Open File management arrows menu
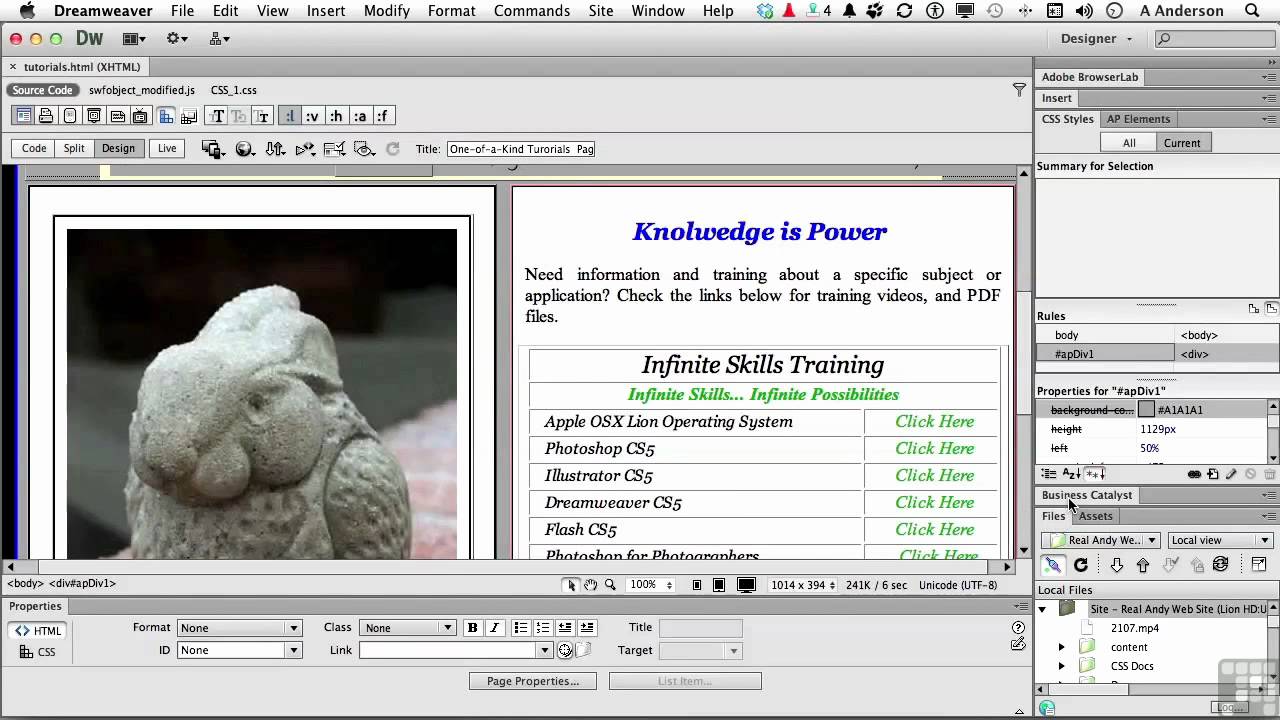 (x=275, y=149)
